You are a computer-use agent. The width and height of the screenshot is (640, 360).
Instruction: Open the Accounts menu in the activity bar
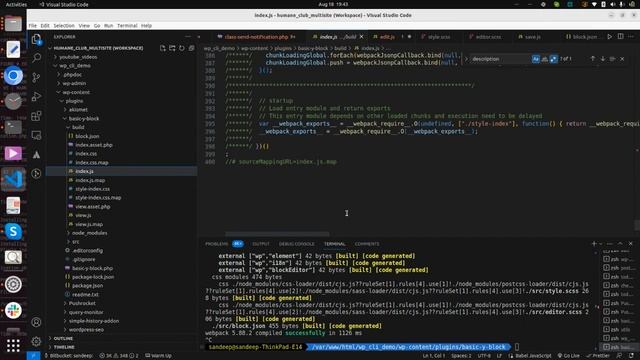click(x=36, y=322)
